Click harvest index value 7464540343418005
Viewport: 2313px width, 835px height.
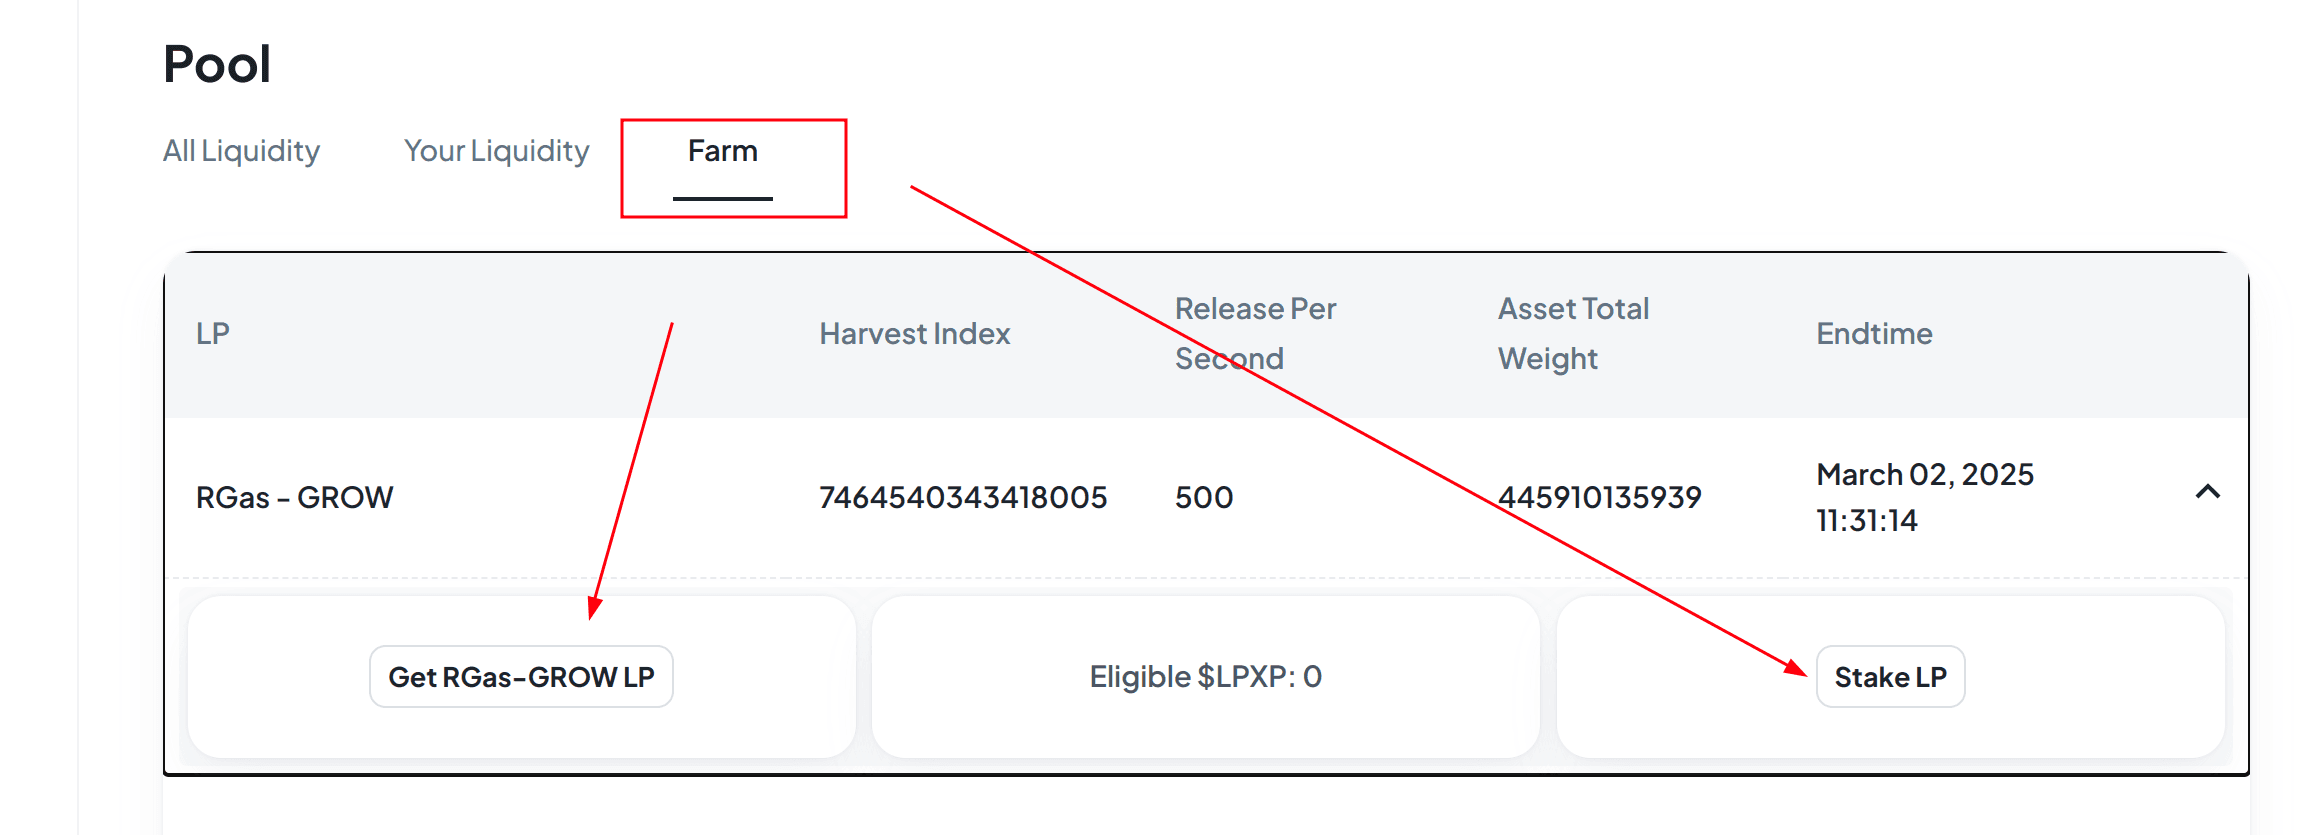pos(963,497)
